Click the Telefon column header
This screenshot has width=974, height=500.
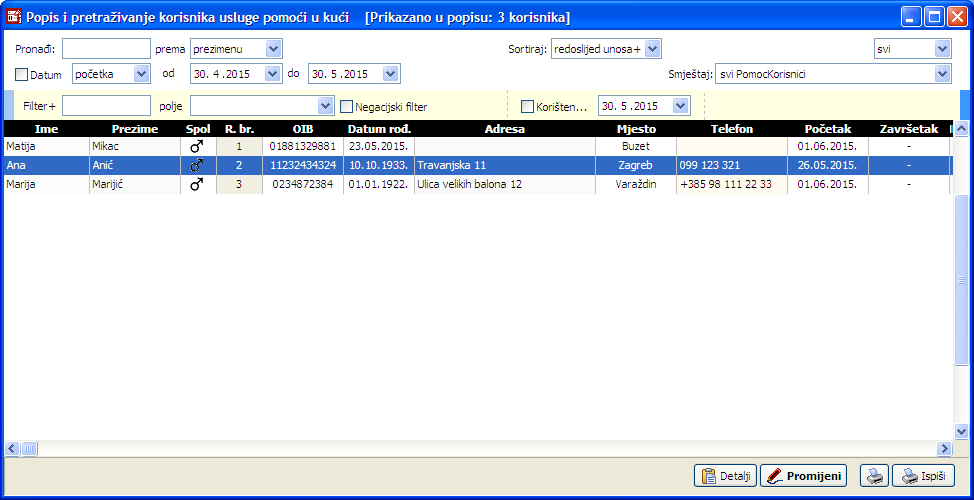(x=732, y=129)
